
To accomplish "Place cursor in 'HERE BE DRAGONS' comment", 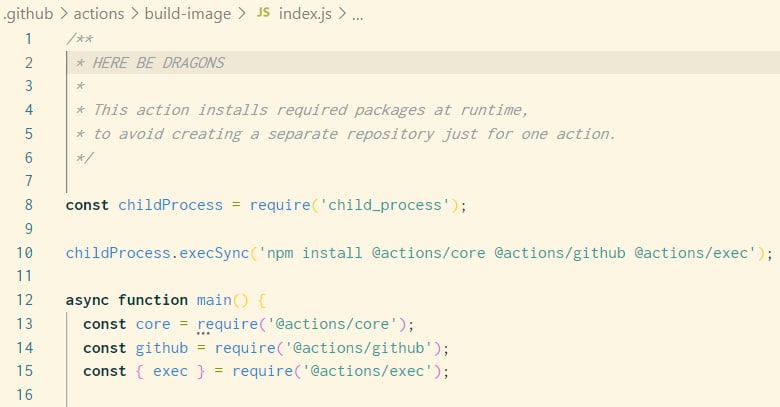I will pyautogui.click(x=159, y=63).
